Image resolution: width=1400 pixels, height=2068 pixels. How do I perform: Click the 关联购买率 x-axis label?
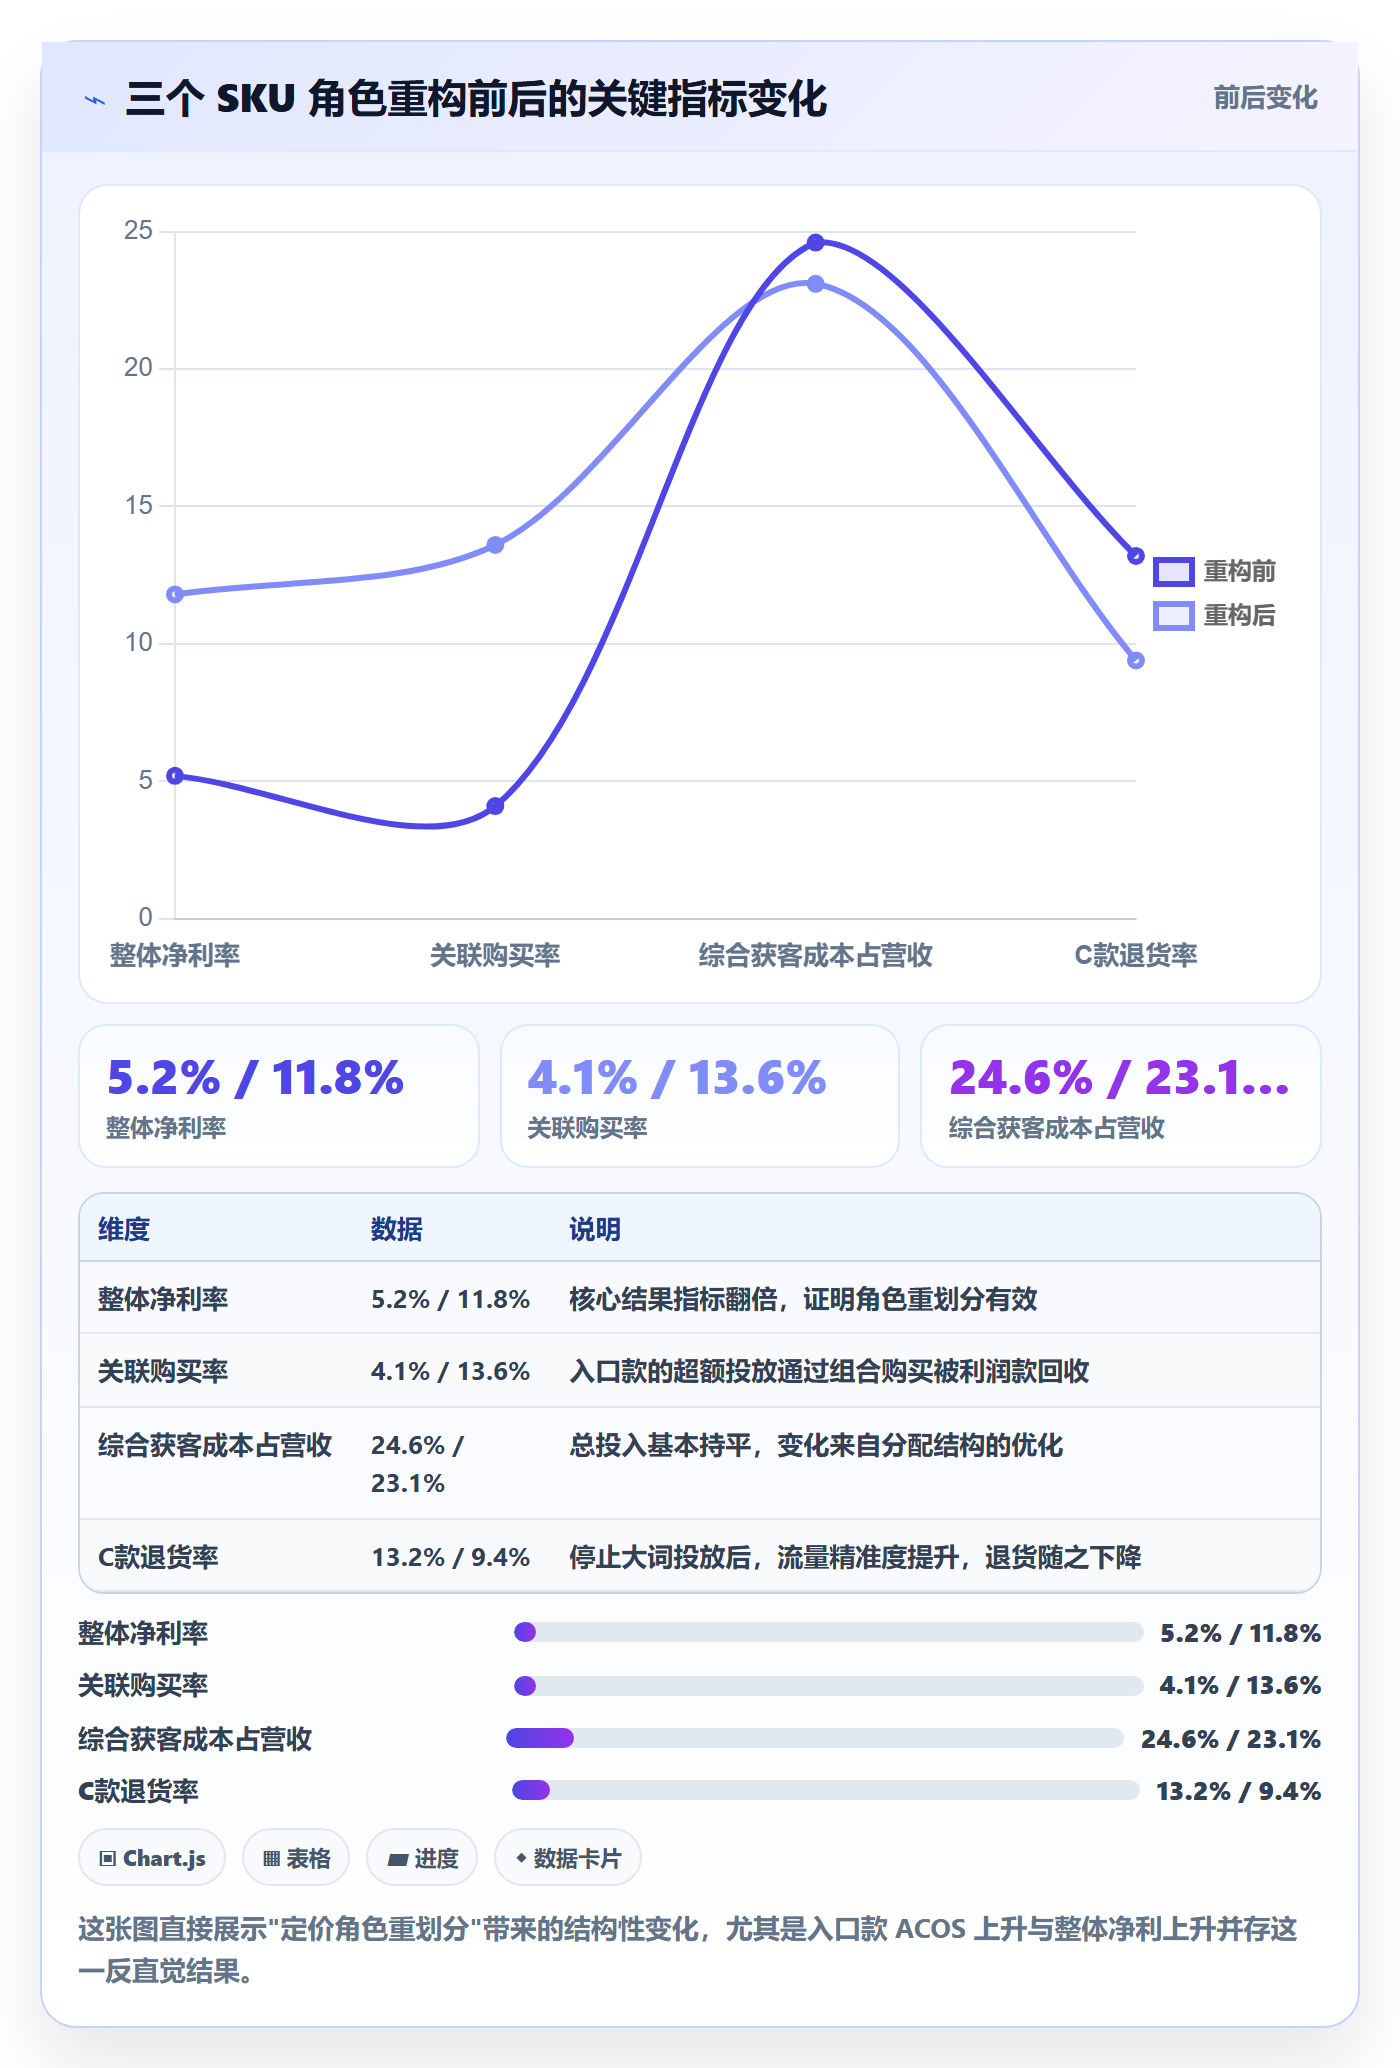(x=495, y=955)
